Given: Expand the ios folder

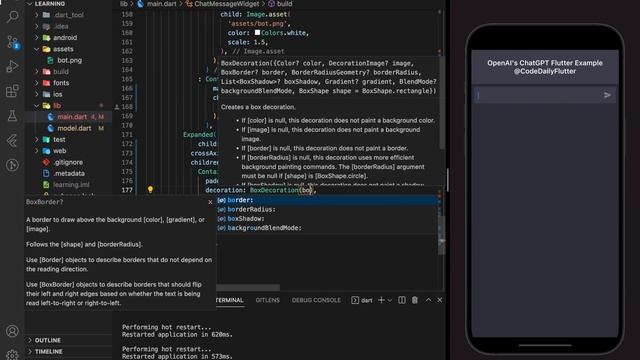Looking at the screenshot, I should 37,94.
